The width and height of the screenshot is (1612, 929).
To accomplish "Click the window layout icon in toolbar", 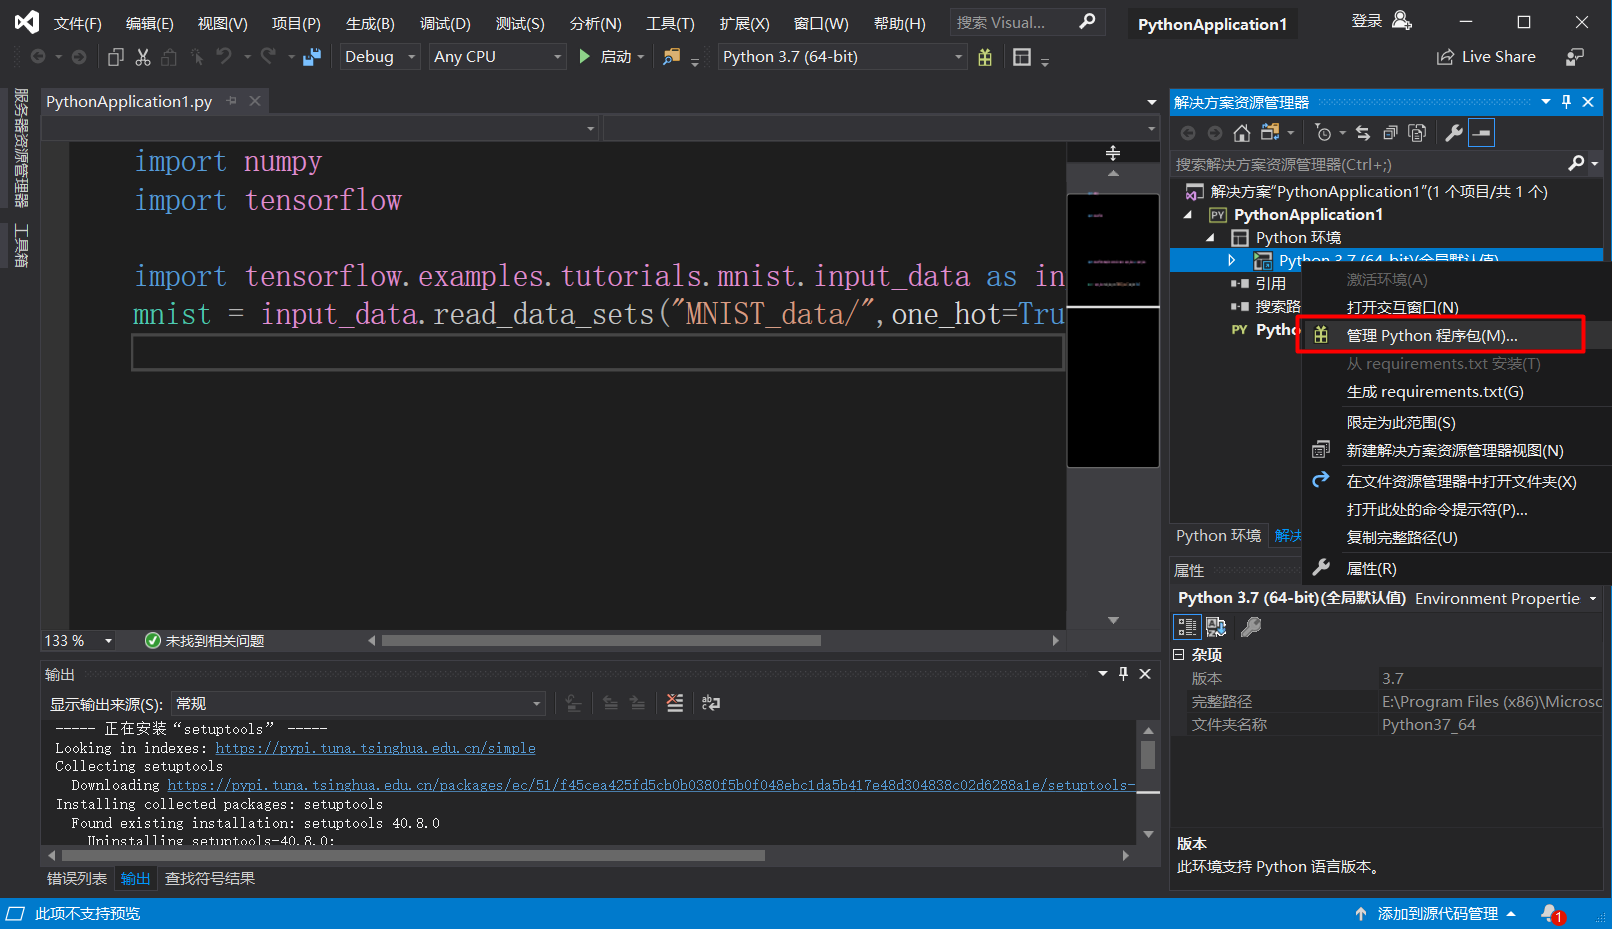I will click(x=1021, y=57).
